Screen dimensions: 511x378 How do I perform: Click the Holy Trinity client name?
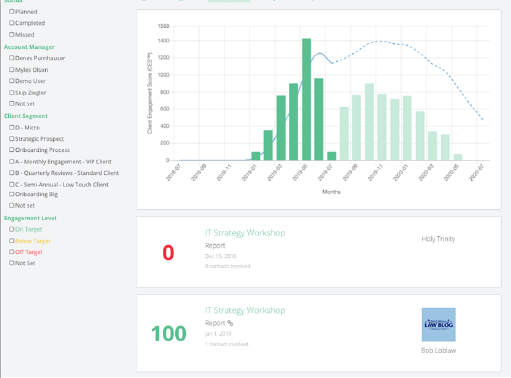(438, 239)
